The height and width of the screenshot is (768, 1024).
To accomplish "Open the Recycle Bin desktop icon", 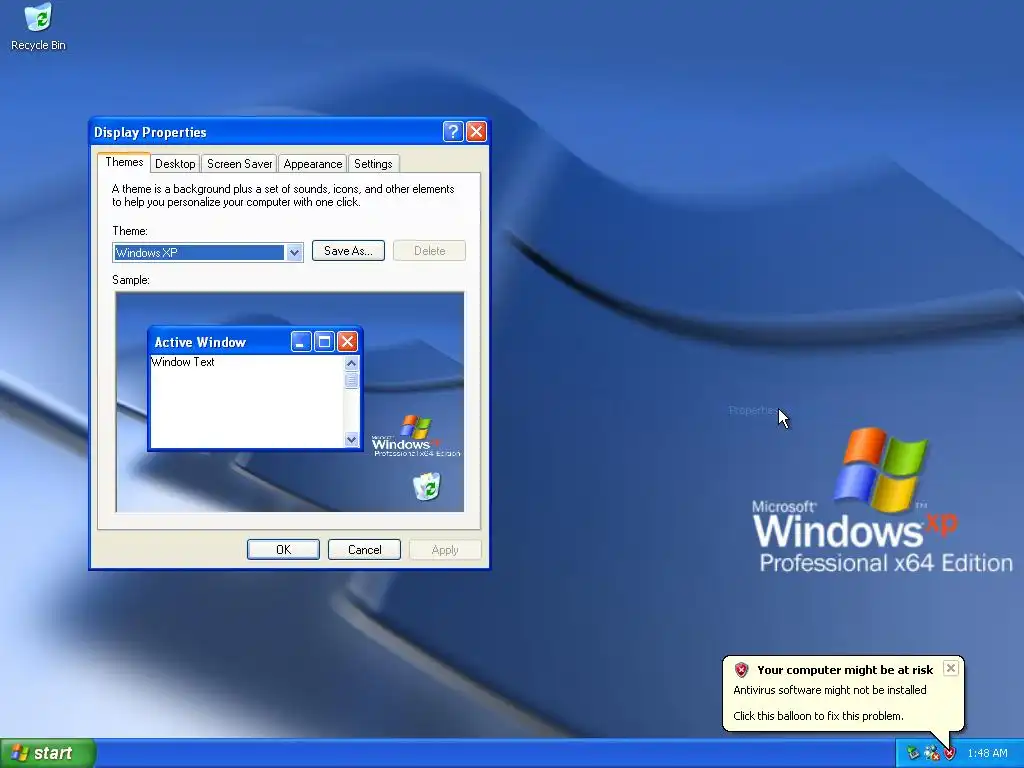I will click(39, 27).
